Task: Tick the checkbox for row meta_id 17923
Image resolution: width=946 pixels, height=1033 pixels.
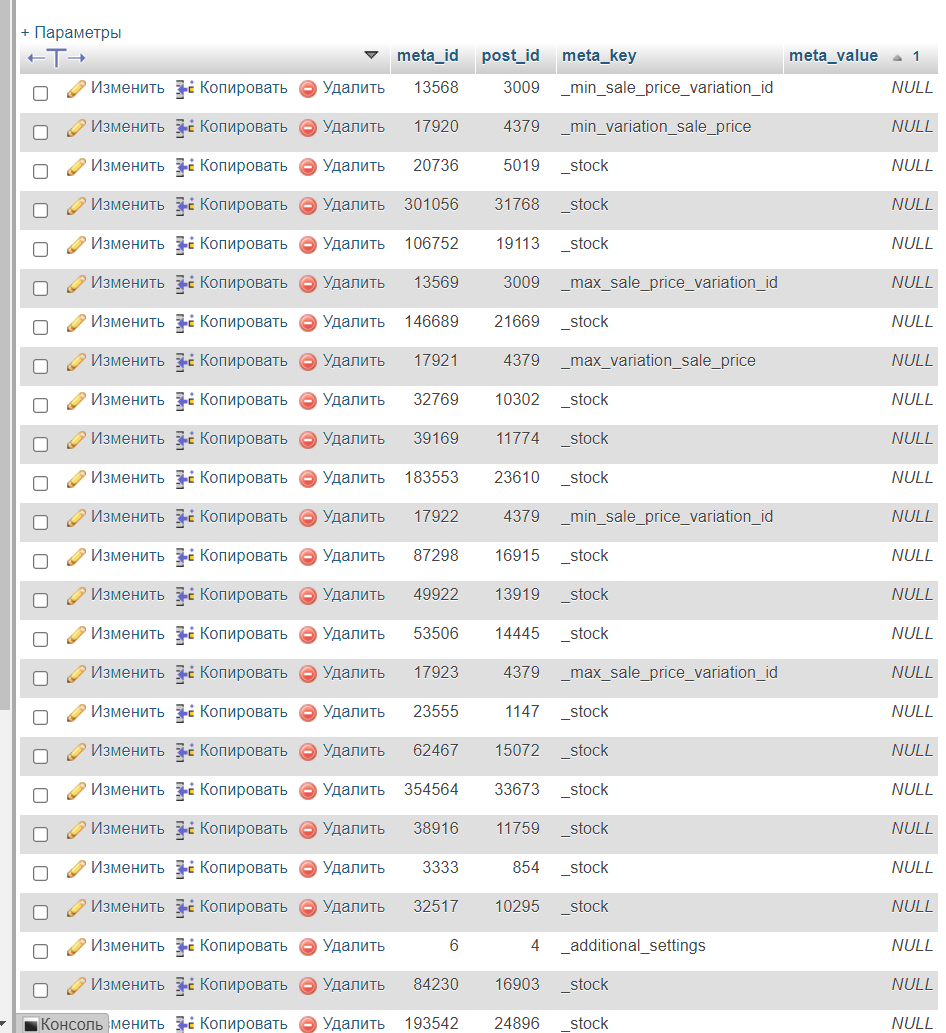Action: pos(41,679)
